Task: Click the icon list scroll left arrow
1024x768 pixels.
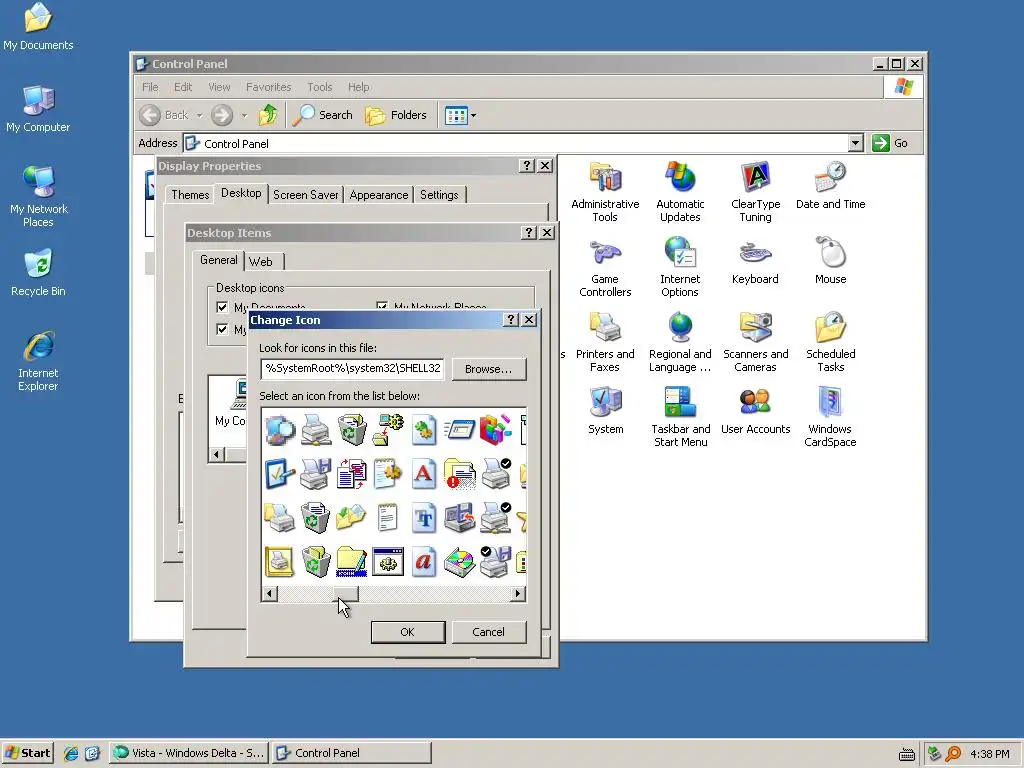Action: [269, 594]
